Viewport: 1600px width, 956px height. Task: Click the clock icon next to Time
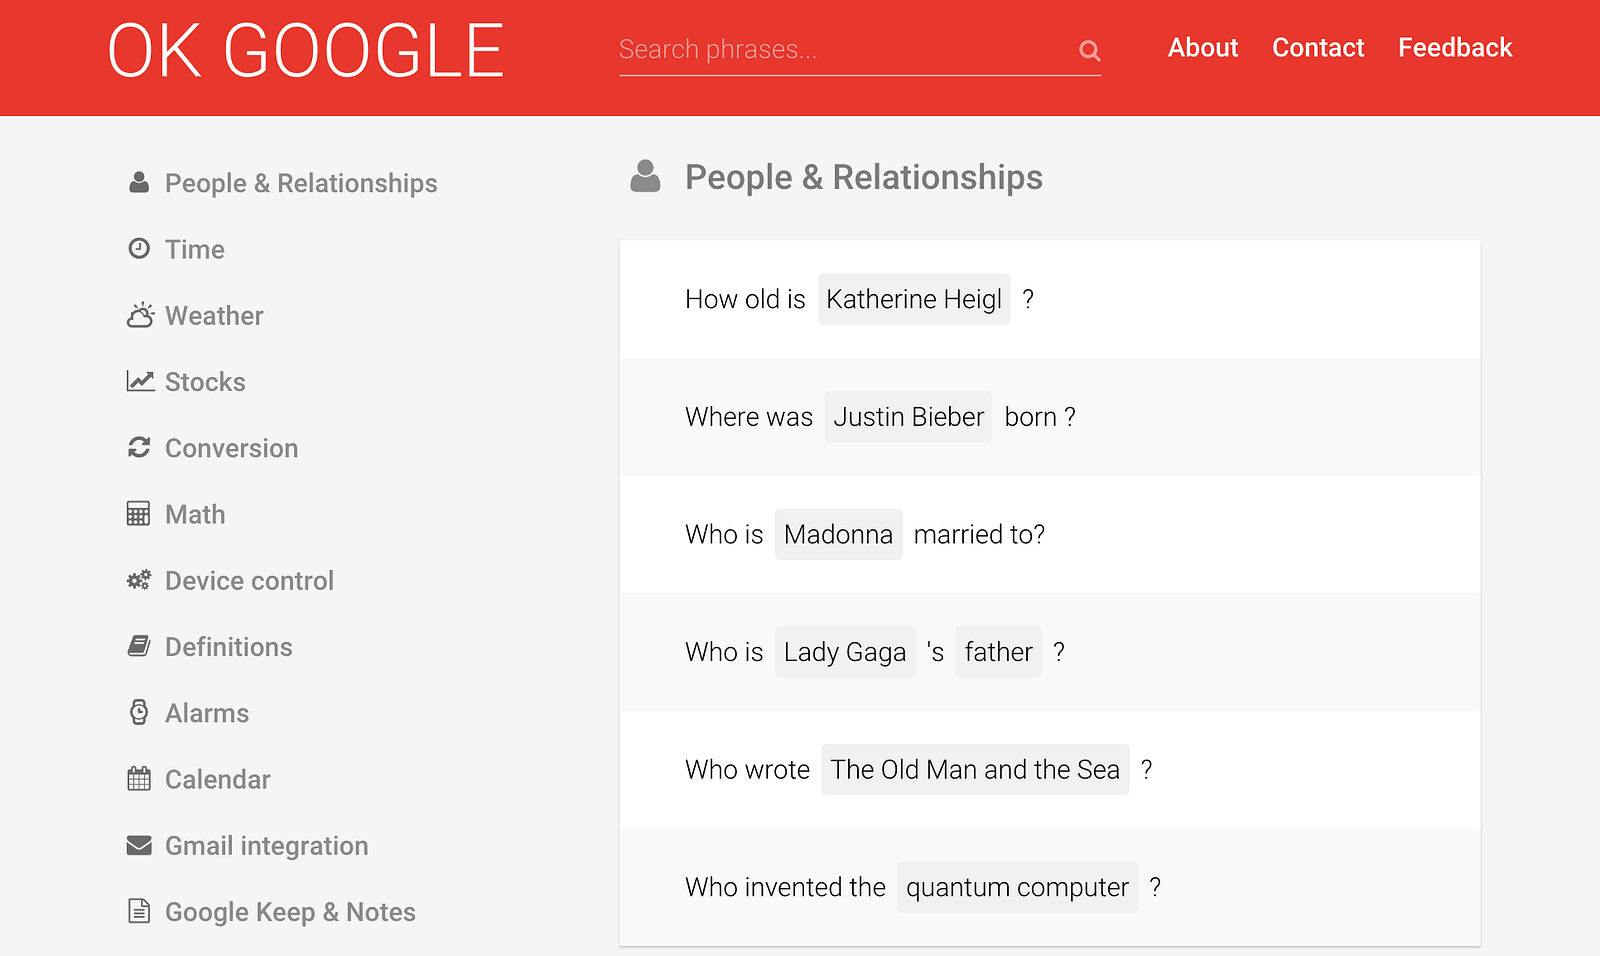tap(139, 248)
